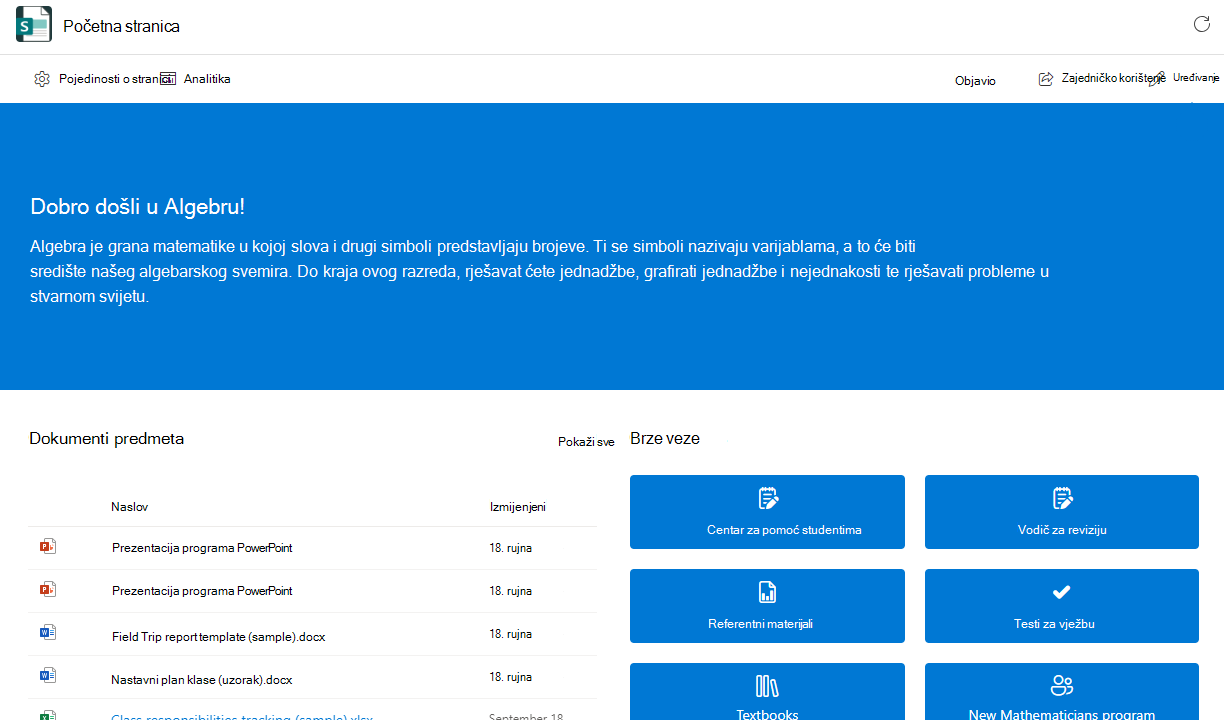Click Objavio in the command bar
Viewport: 1224px width, 720px height.
click(x=975, y=81)
